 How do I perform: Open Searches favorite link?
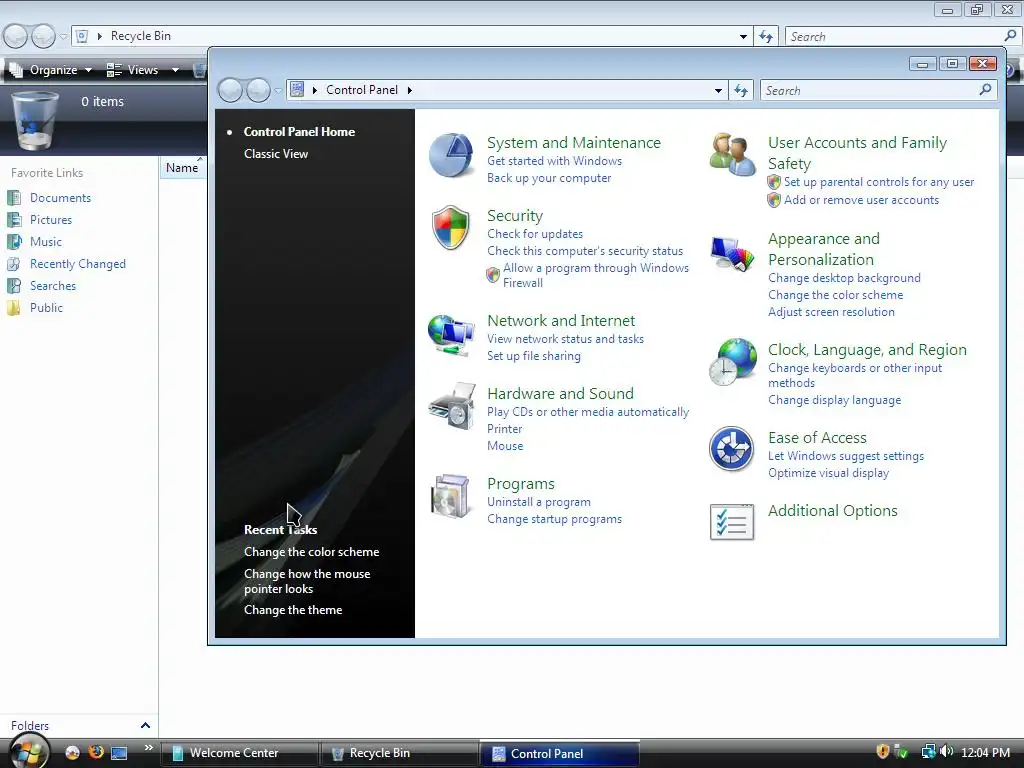coord(53,285)
